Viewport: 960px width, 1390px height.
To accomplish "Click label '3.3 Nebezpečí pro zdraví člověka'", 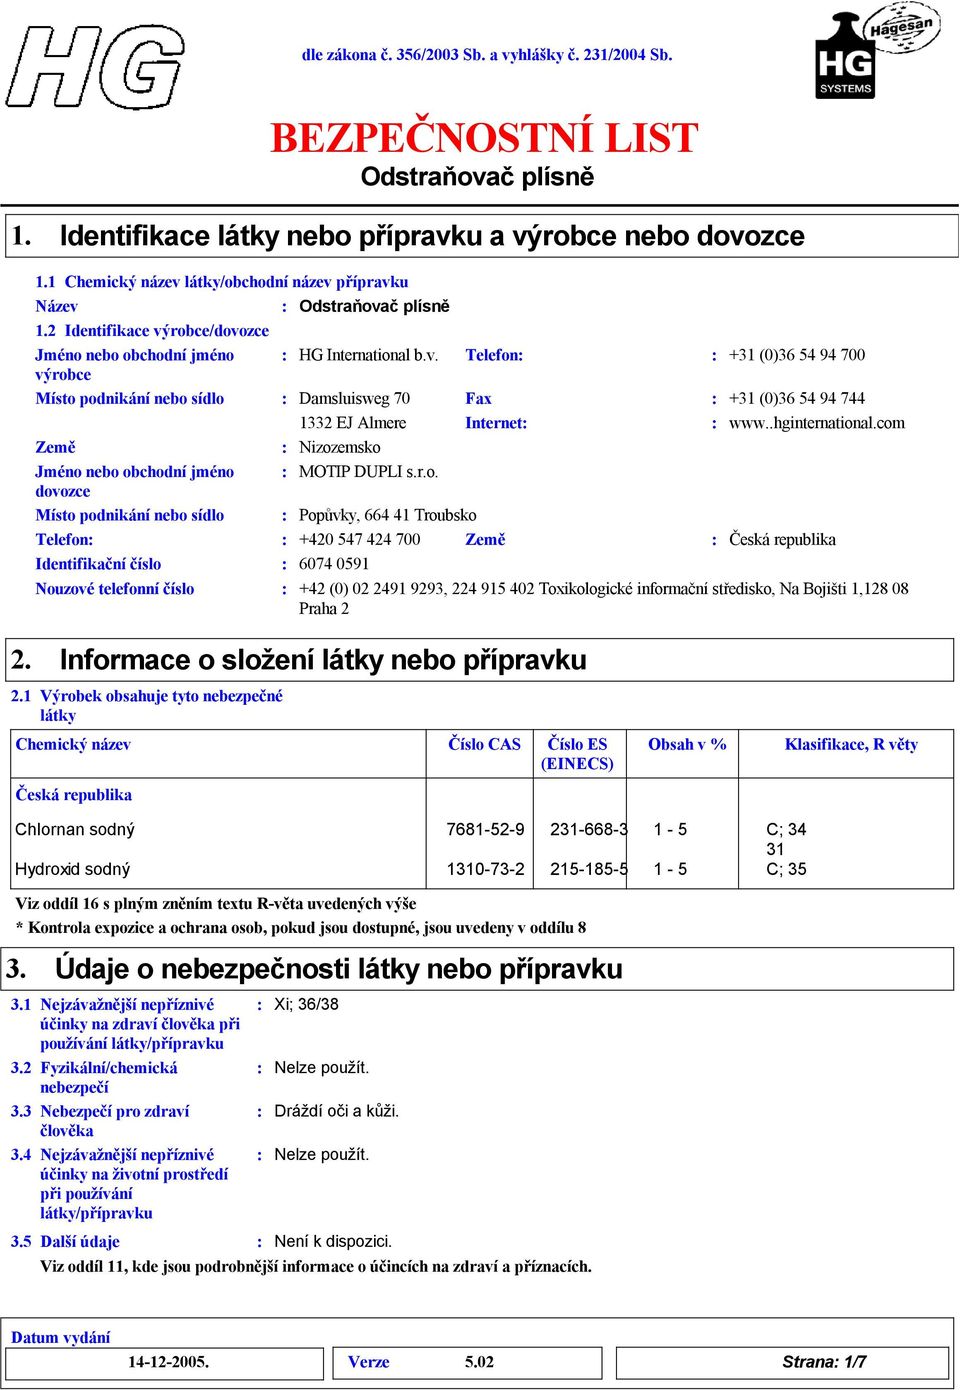I will pyautogui.click(x=100, y=1121).
